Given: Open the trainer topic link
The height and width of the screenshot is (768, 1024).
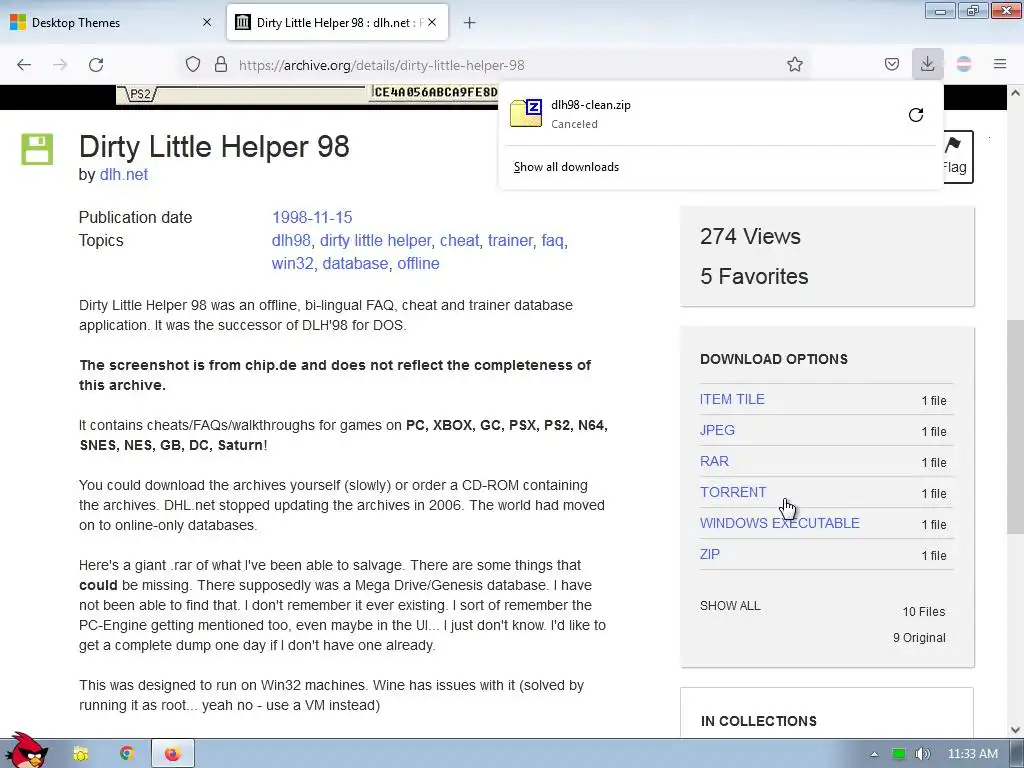Looking at the screenshot, I should coord(510,240).
